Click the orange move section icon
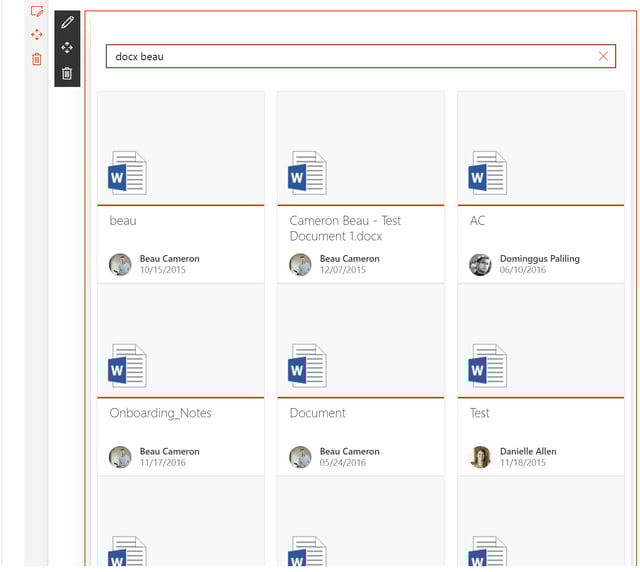This screenshot has width=640, height=572. click(x=37, y=35)
